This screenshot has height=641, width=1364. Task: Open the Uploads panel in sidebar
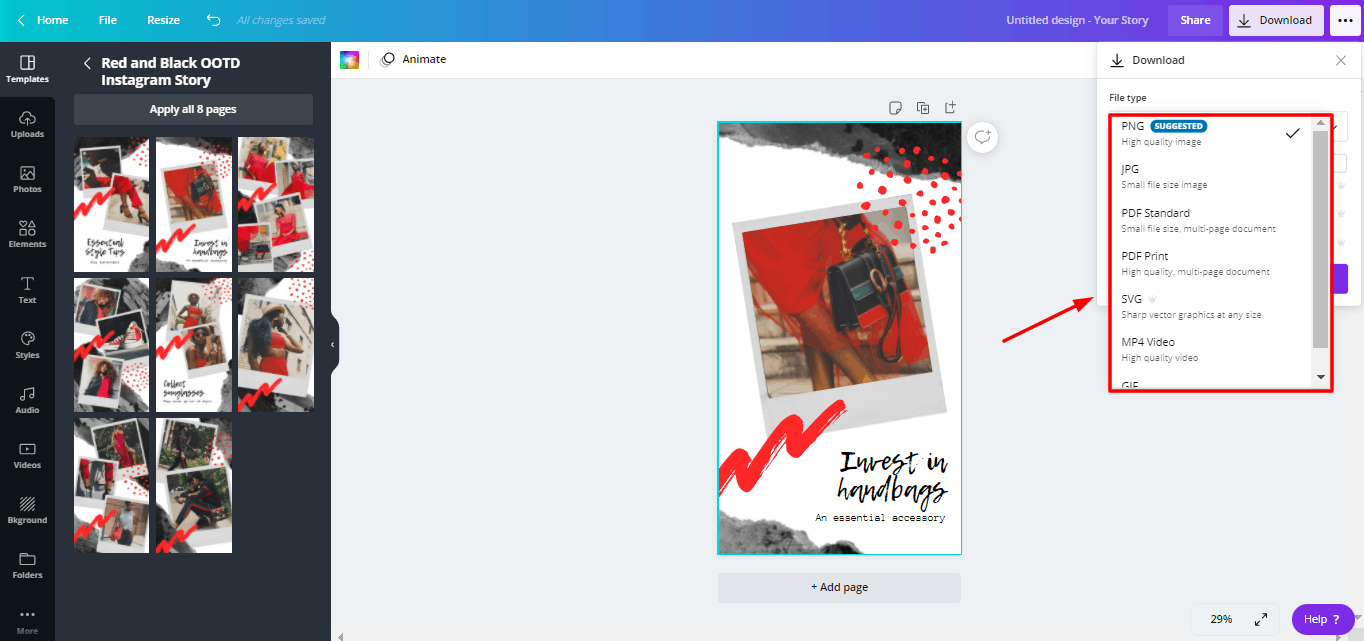(x=27, y=123)
